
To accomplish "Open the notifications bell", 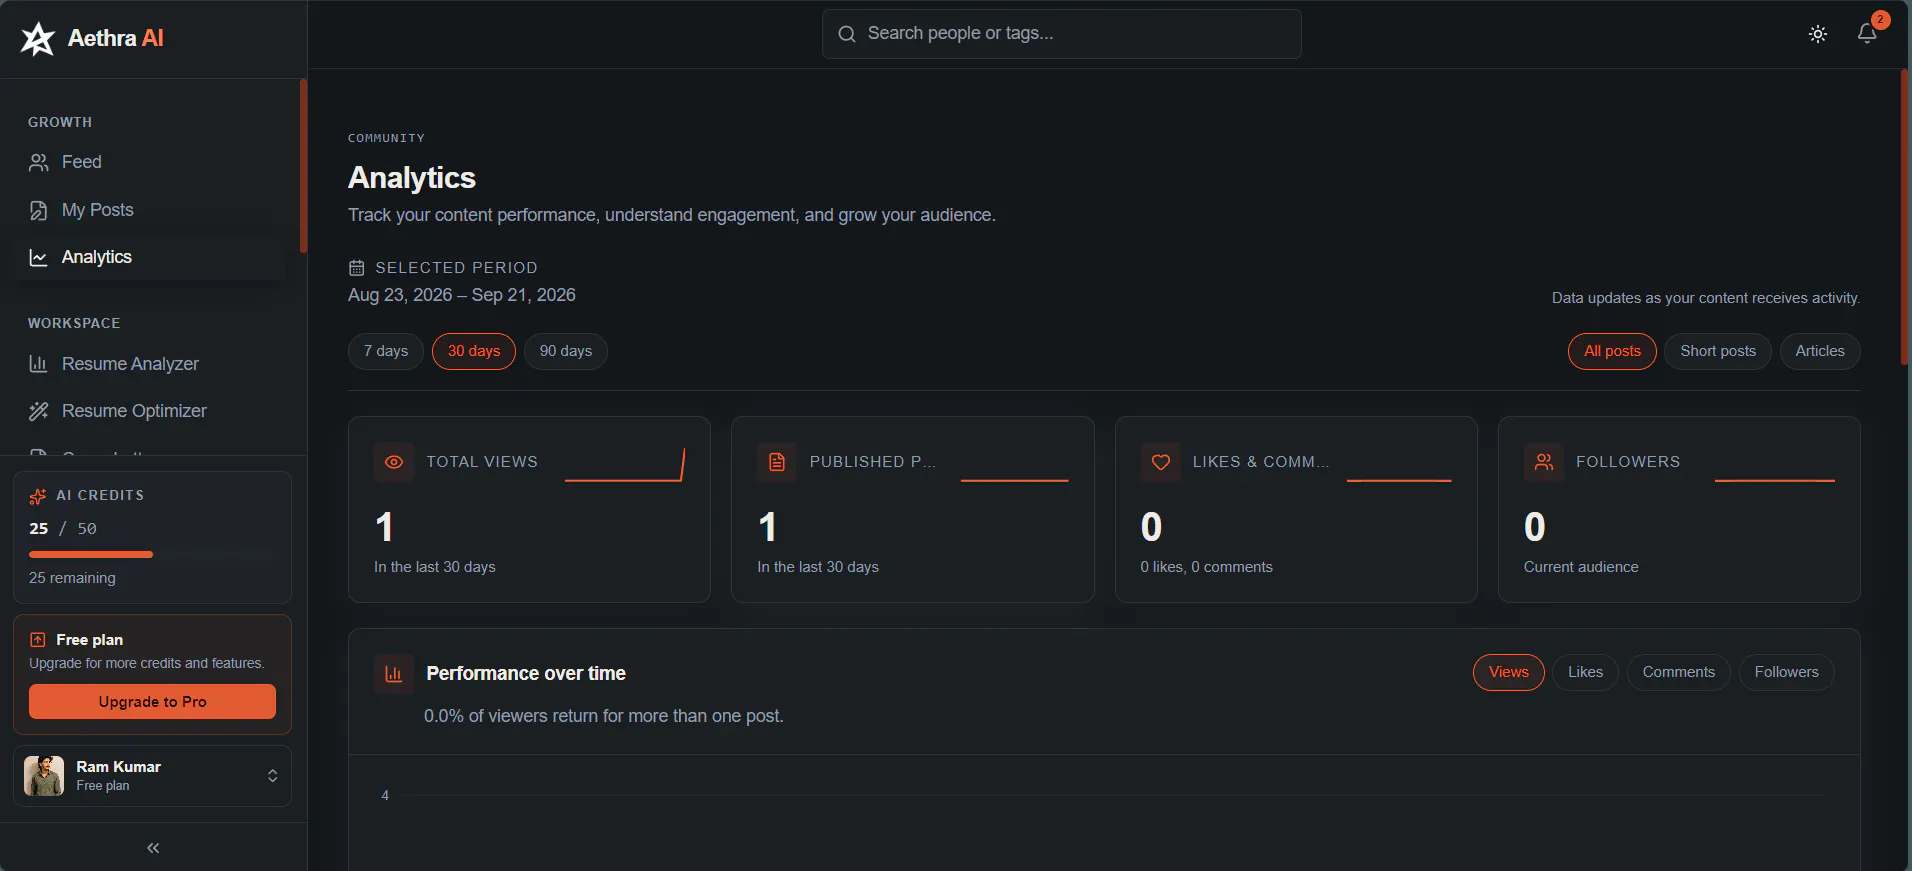I will [1867, 34].
